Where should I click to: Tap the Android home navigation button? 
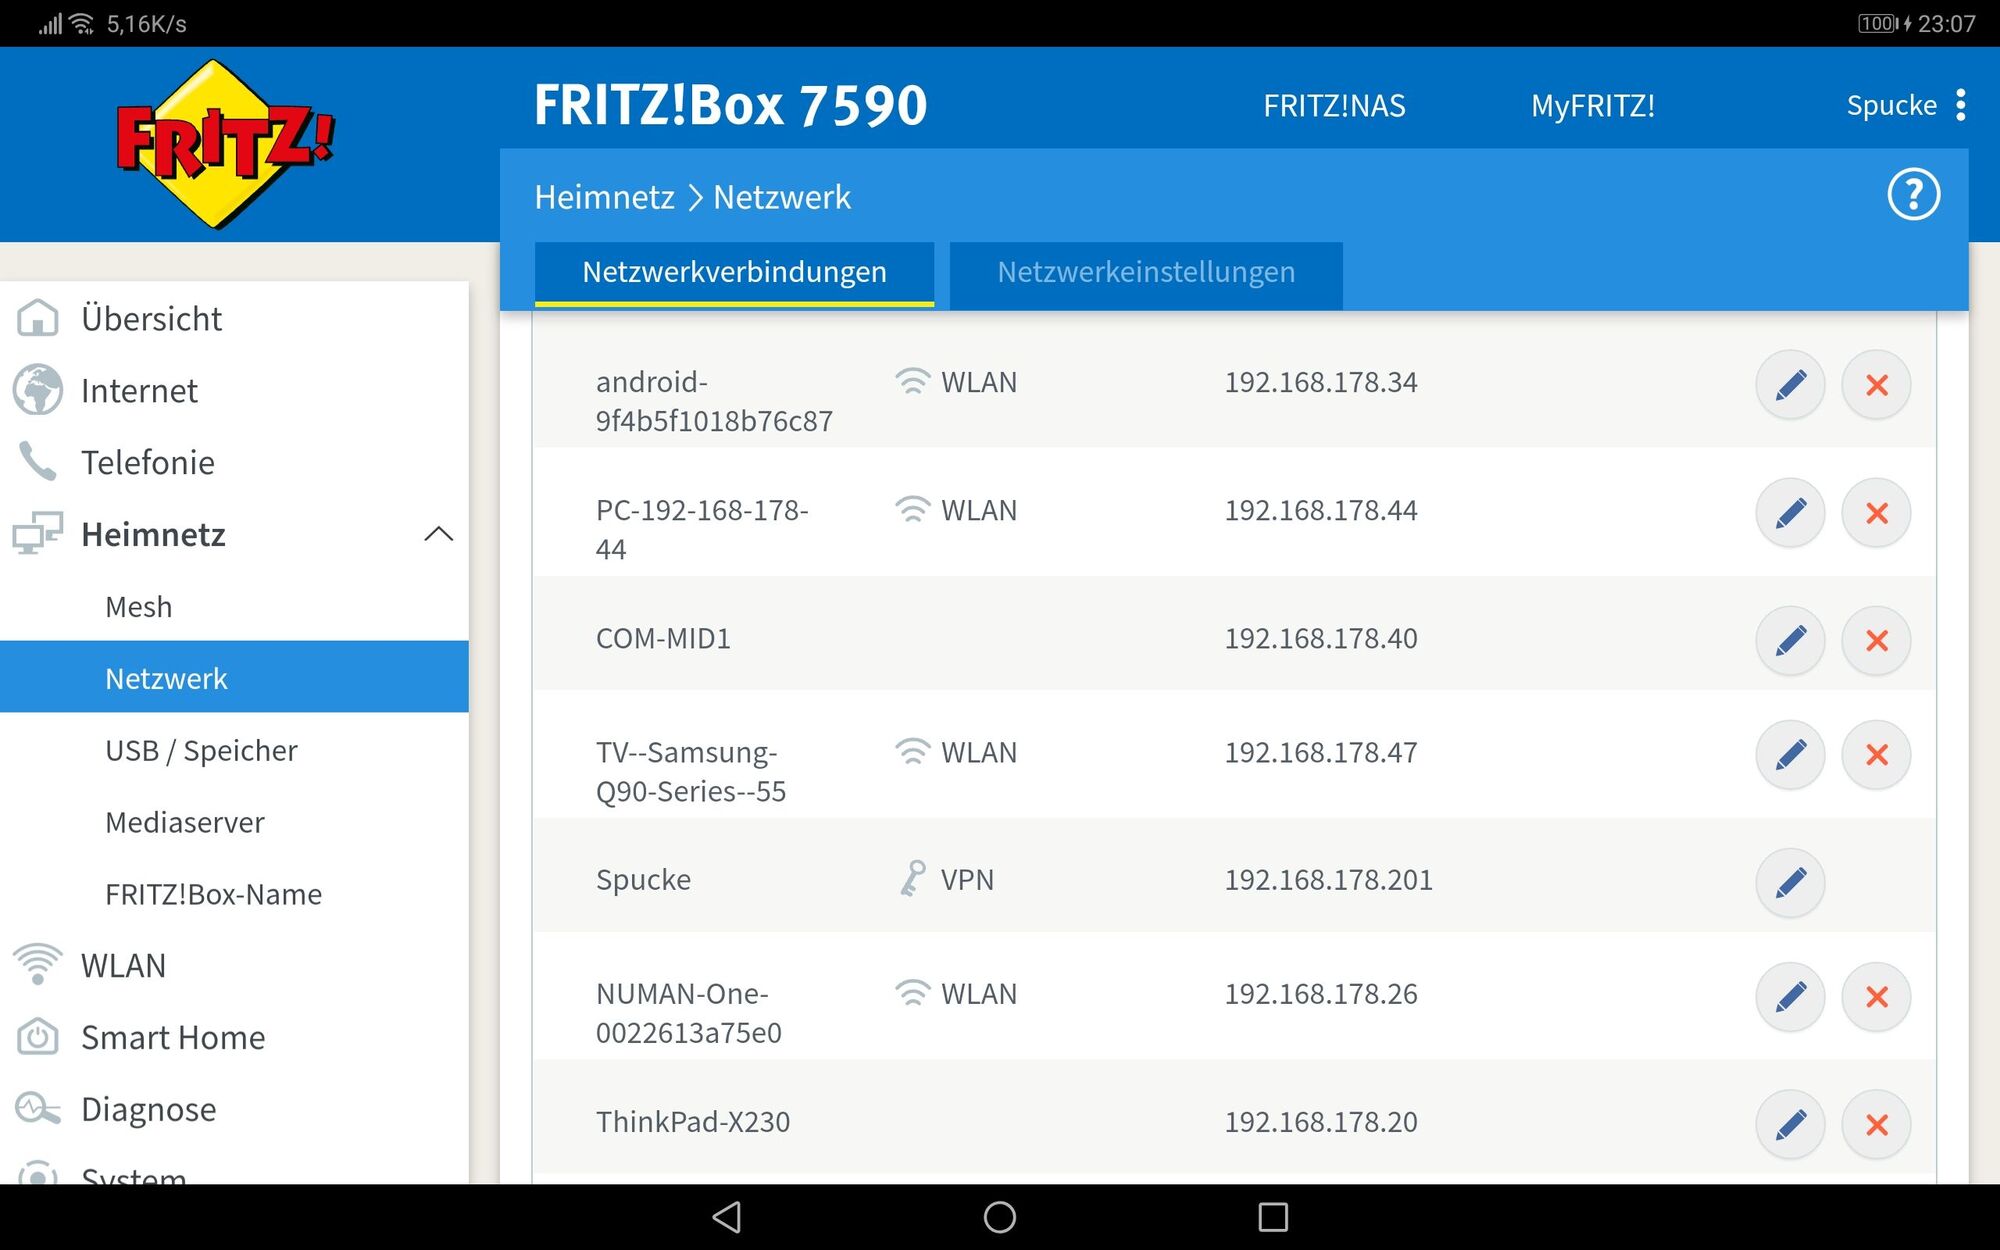click(x=1000, y=1217)
